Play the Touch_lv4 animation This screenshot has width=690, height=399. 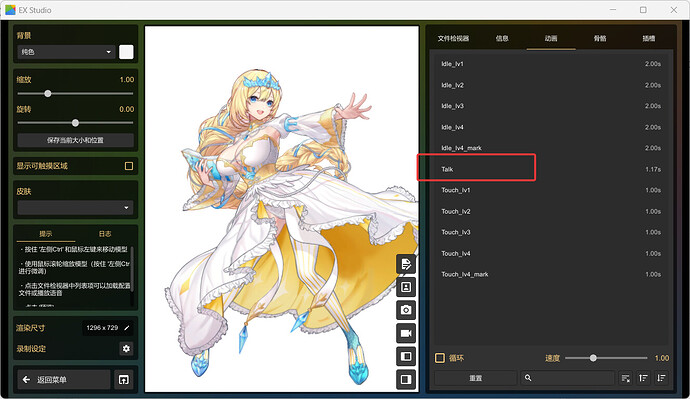coord(551,253)
